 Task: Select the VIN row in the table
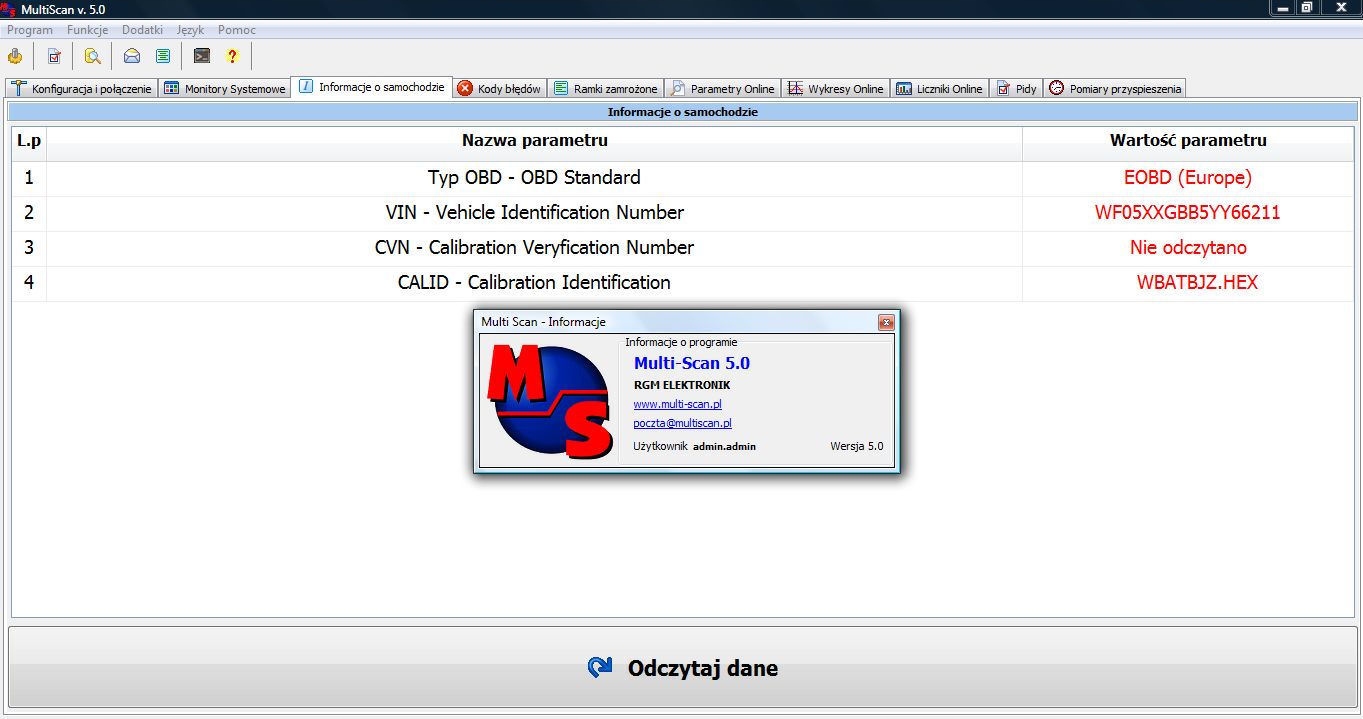click(534, 213)
